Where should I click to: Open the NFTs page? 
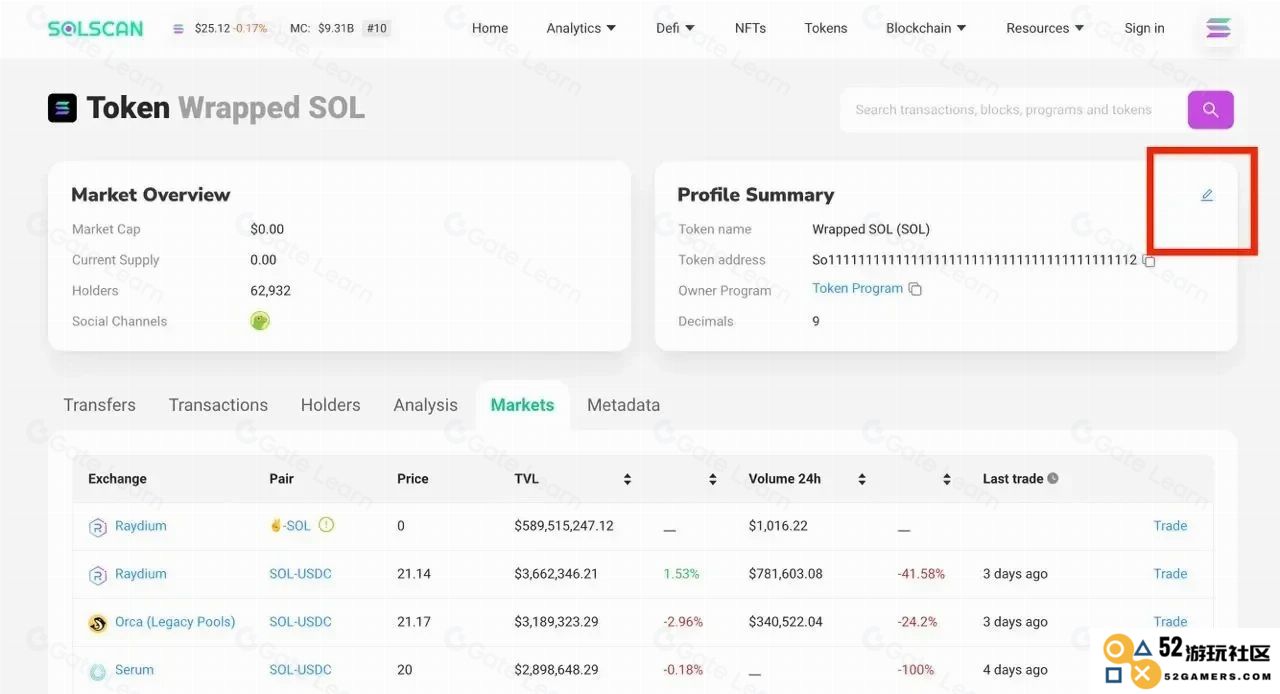tap(750, 28)
